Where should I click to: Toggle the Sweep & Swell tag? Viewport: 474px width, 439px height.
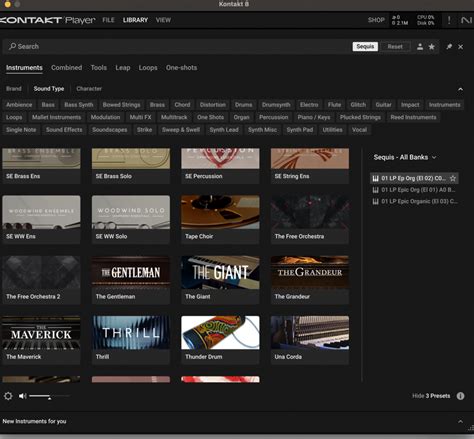pyautogui.click(x=181, y=130)
